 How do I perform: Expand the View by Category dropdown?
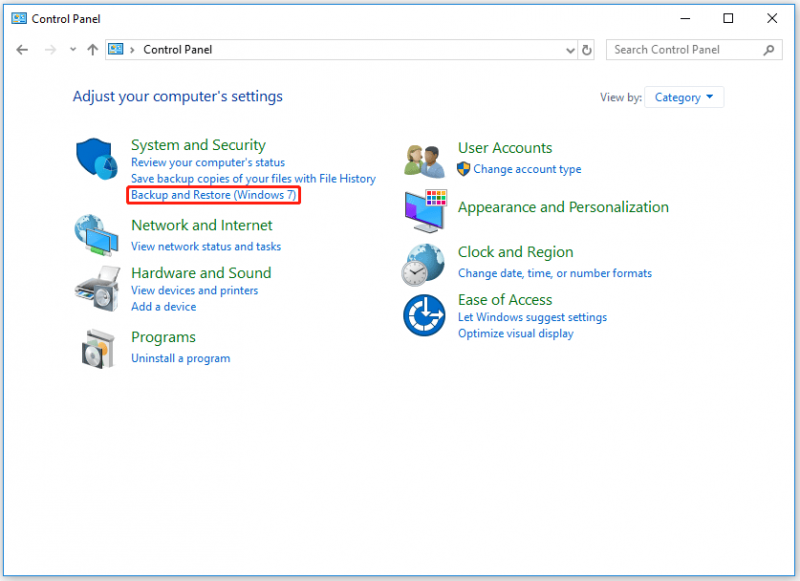(x=684, y=97)
